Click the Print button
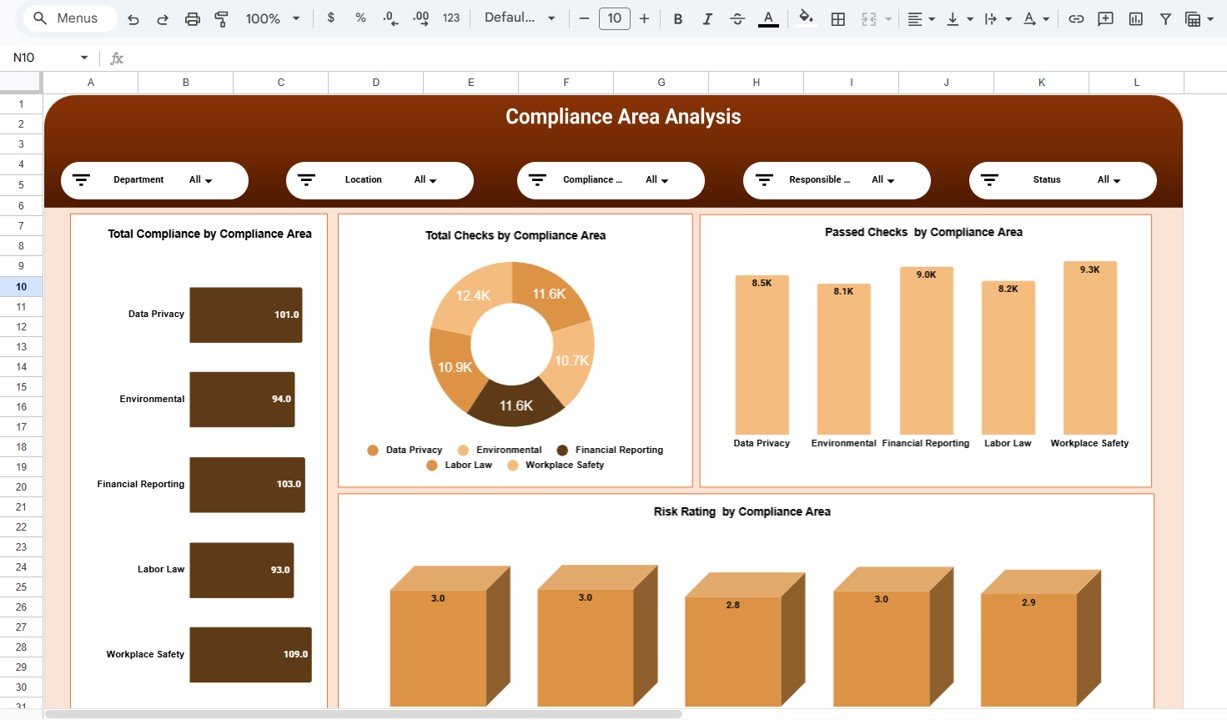Viewport: 1227px width, 720px height. coord(192,18)
